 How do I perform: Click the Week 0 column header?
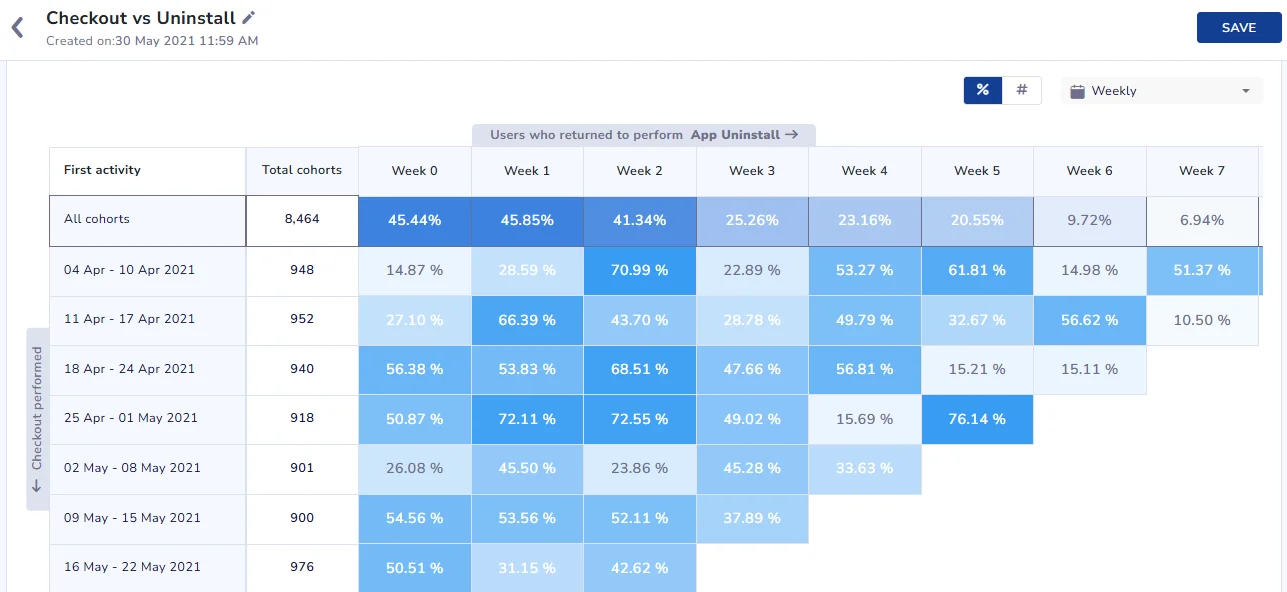414,171
